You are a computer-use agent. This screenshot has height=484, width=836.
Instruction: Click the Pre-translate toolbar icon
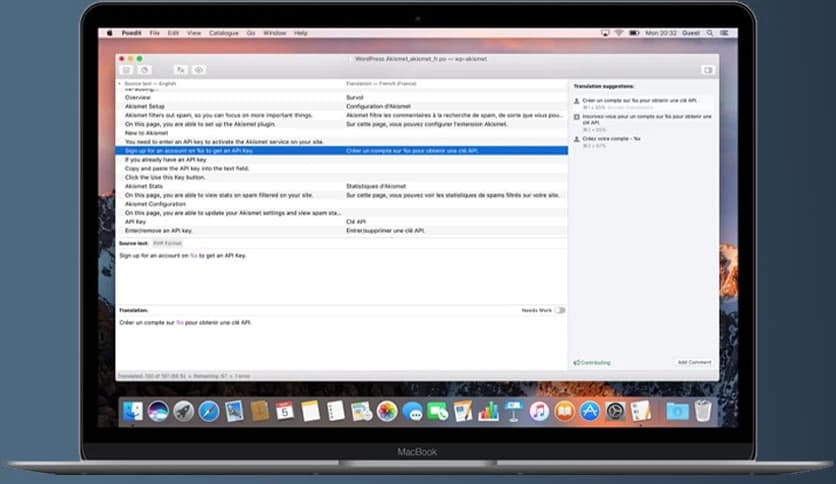[180, 70]
